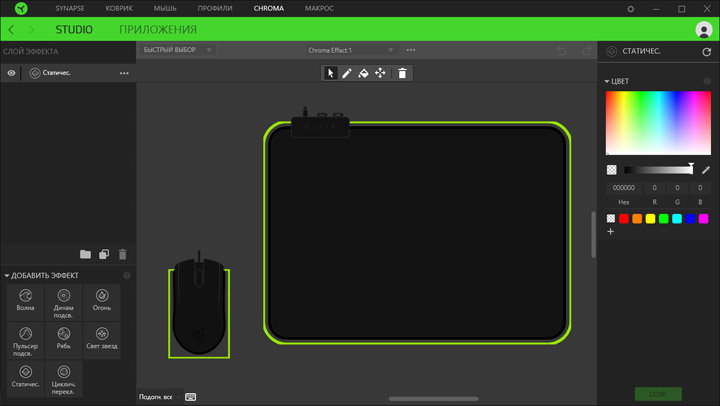Switch to the Приложения subtab
720x406 pixels.
(x=158, y=30)
